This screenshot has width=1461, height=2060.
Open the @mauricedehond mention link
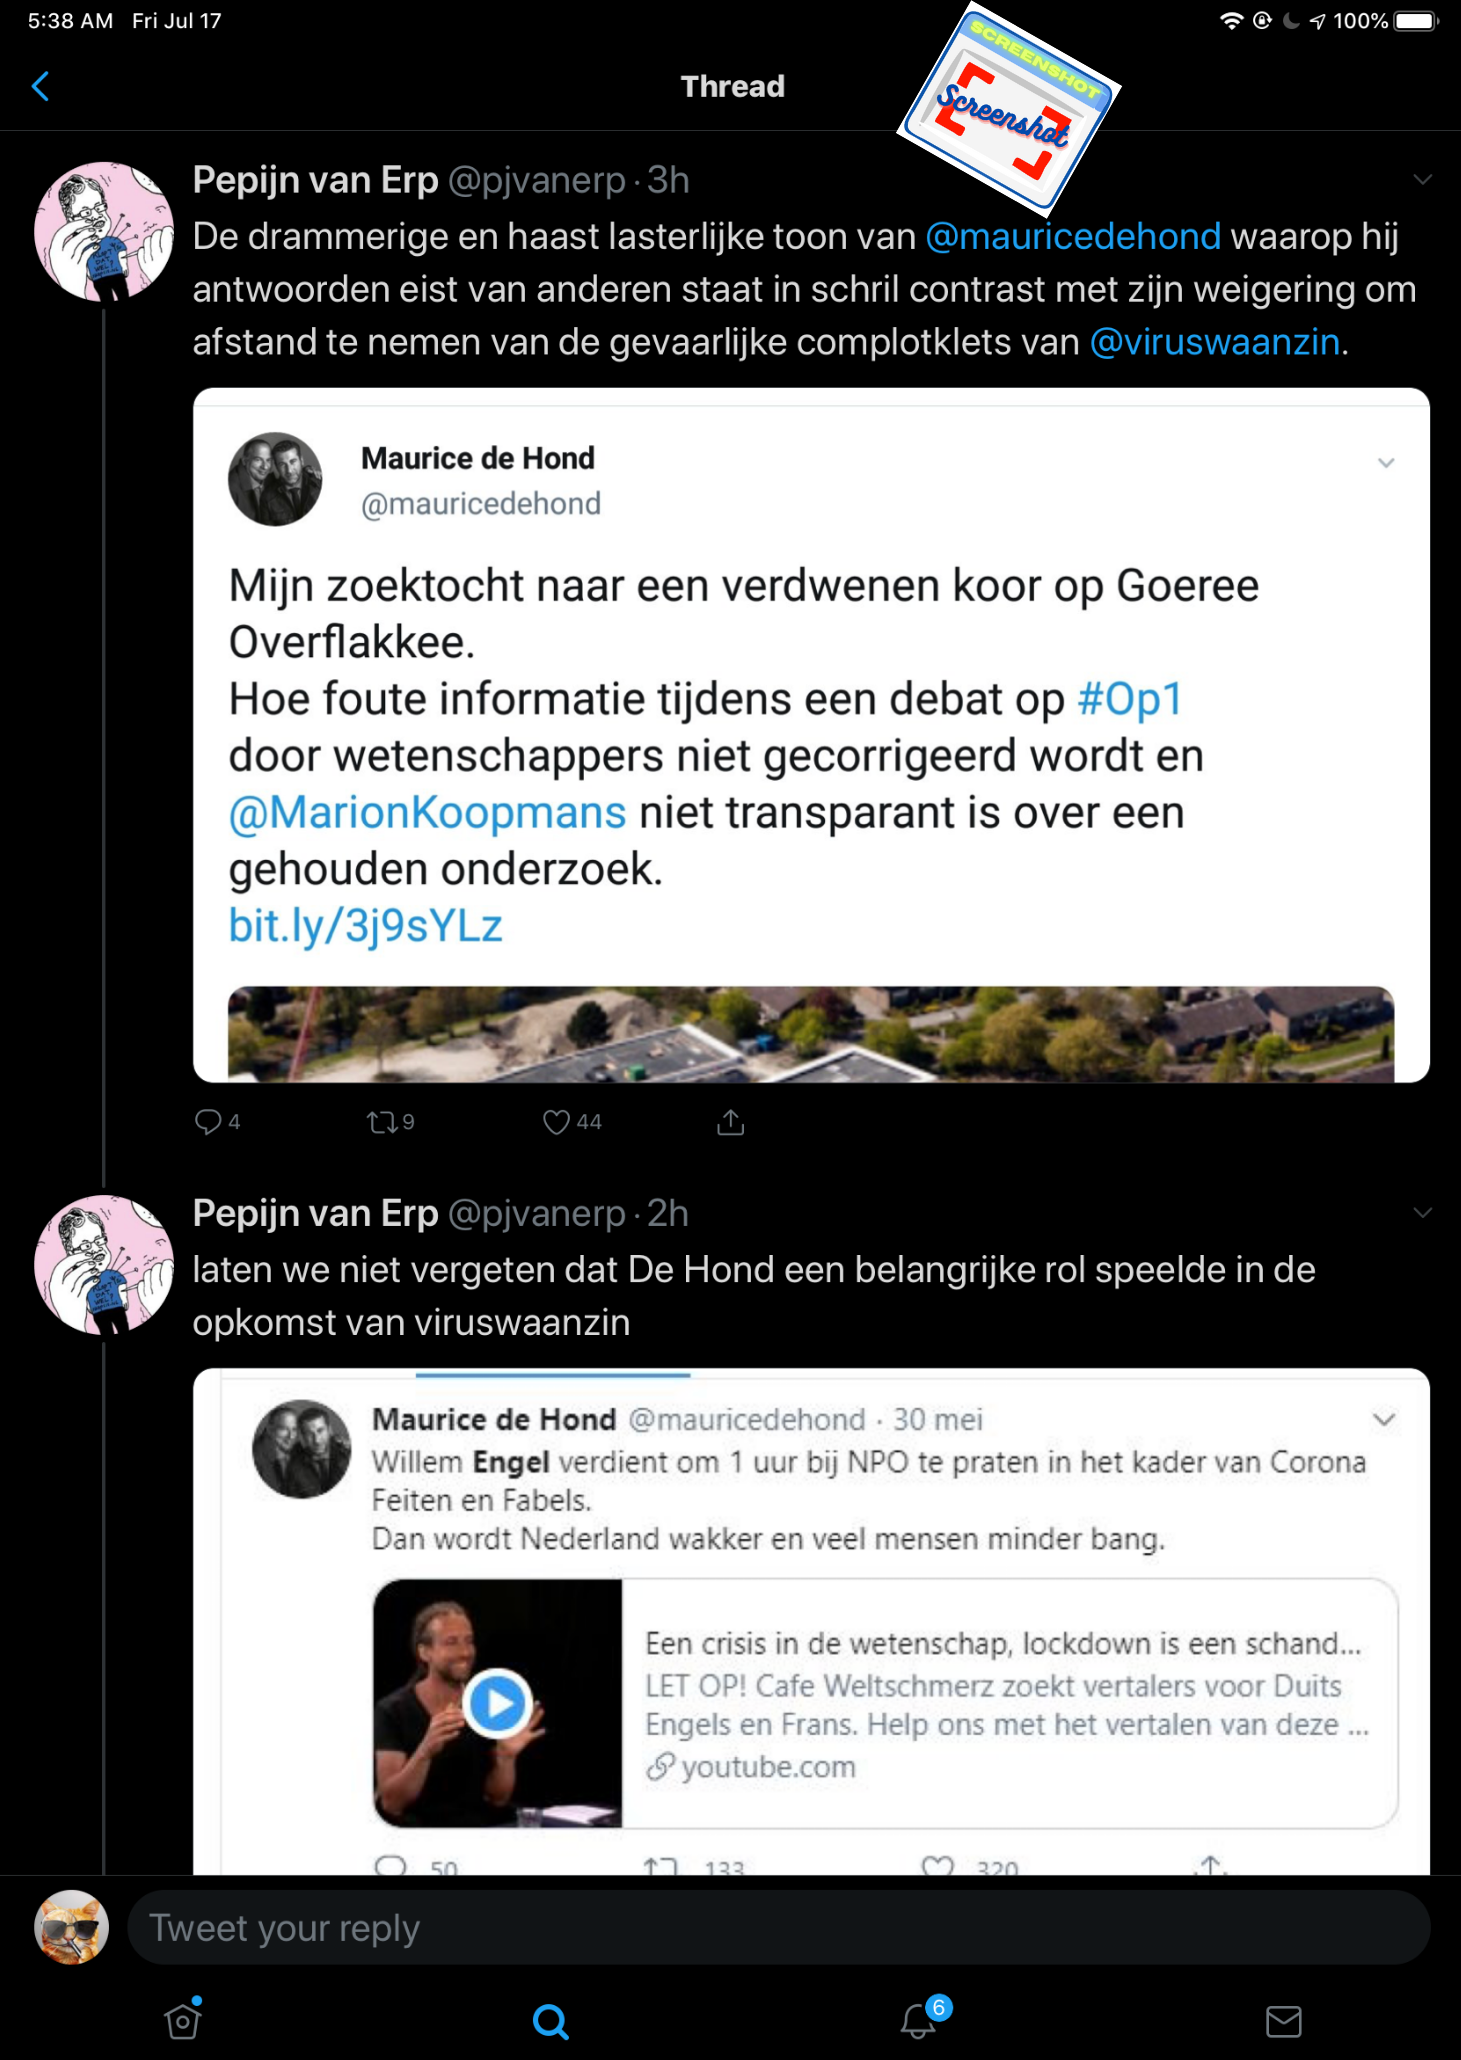[1073, 237]
